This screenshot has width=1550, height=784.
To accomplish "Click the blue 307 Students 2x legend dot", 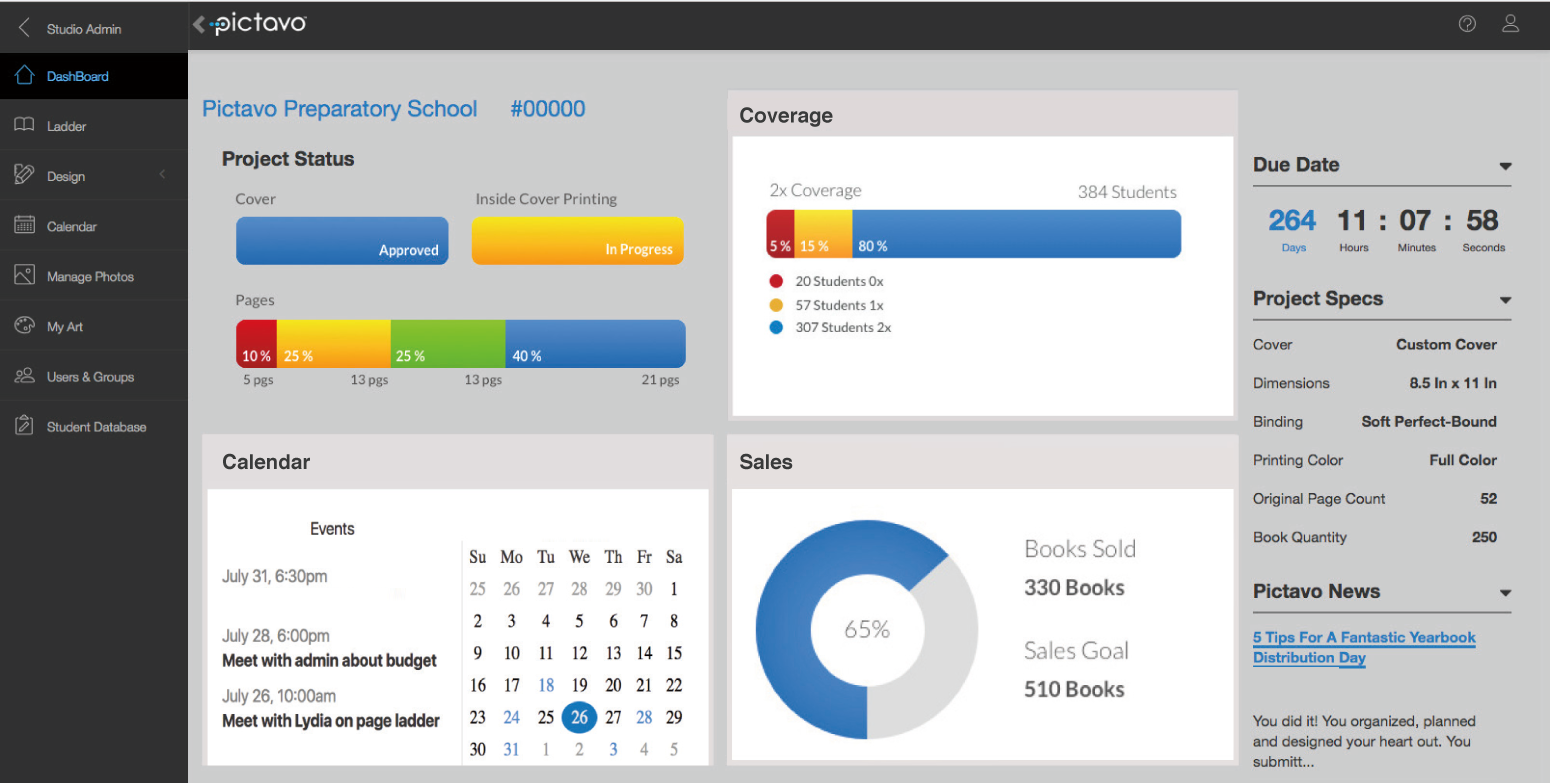I will point(777,327).
